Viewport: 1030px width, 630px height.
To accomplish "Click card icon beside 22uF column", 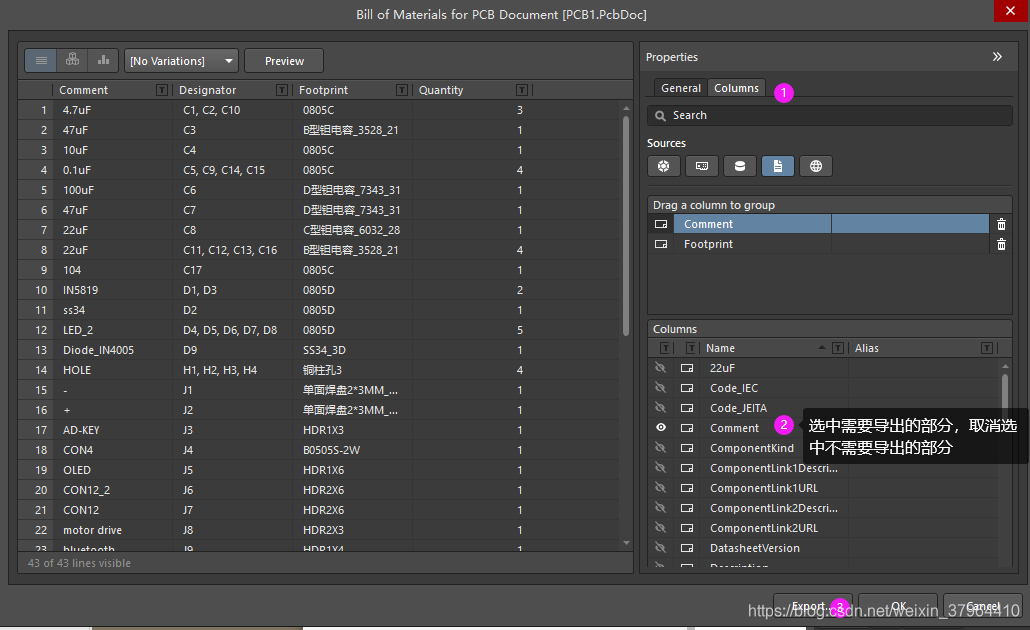I will coord(687,368).
